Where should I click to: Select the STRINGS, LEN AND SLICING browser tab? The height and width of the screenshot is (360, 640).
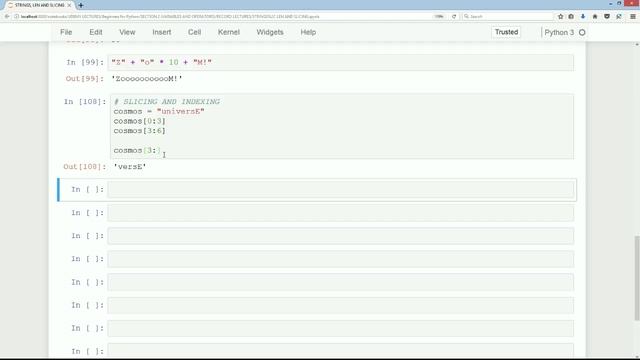coord(39,5)
